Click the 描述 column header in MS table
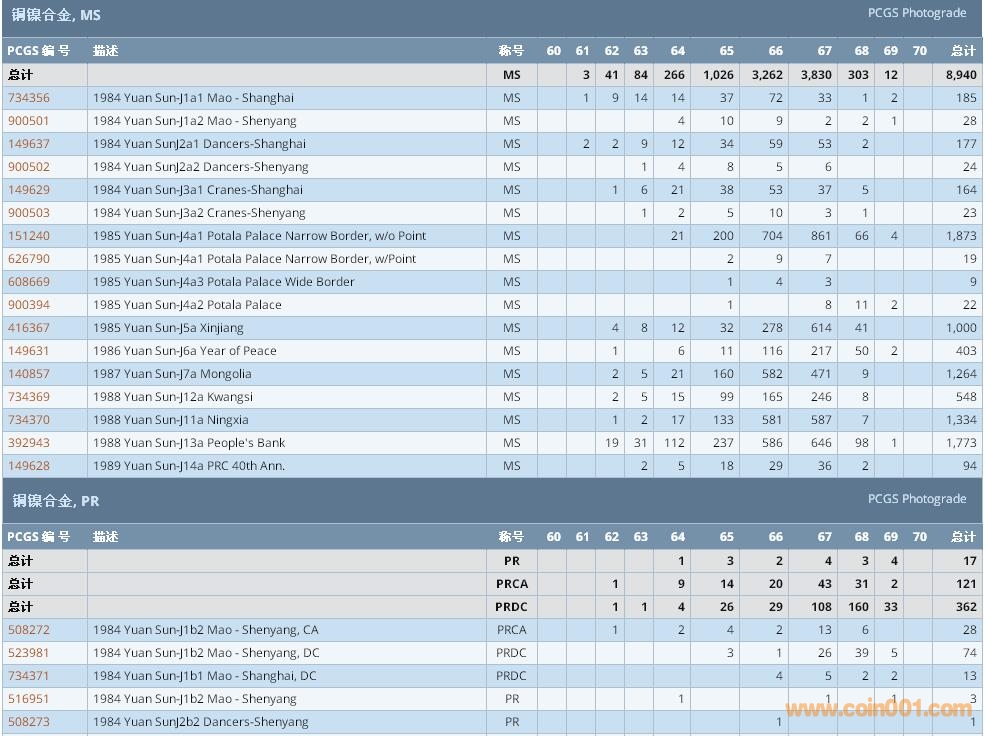The image size is (985, 736). tap(106, 51)
